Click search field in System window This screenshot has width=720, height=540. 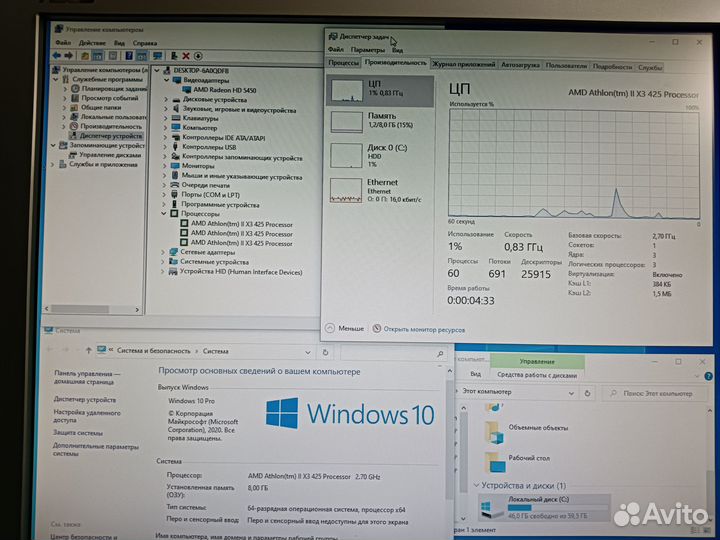point(394,354)
